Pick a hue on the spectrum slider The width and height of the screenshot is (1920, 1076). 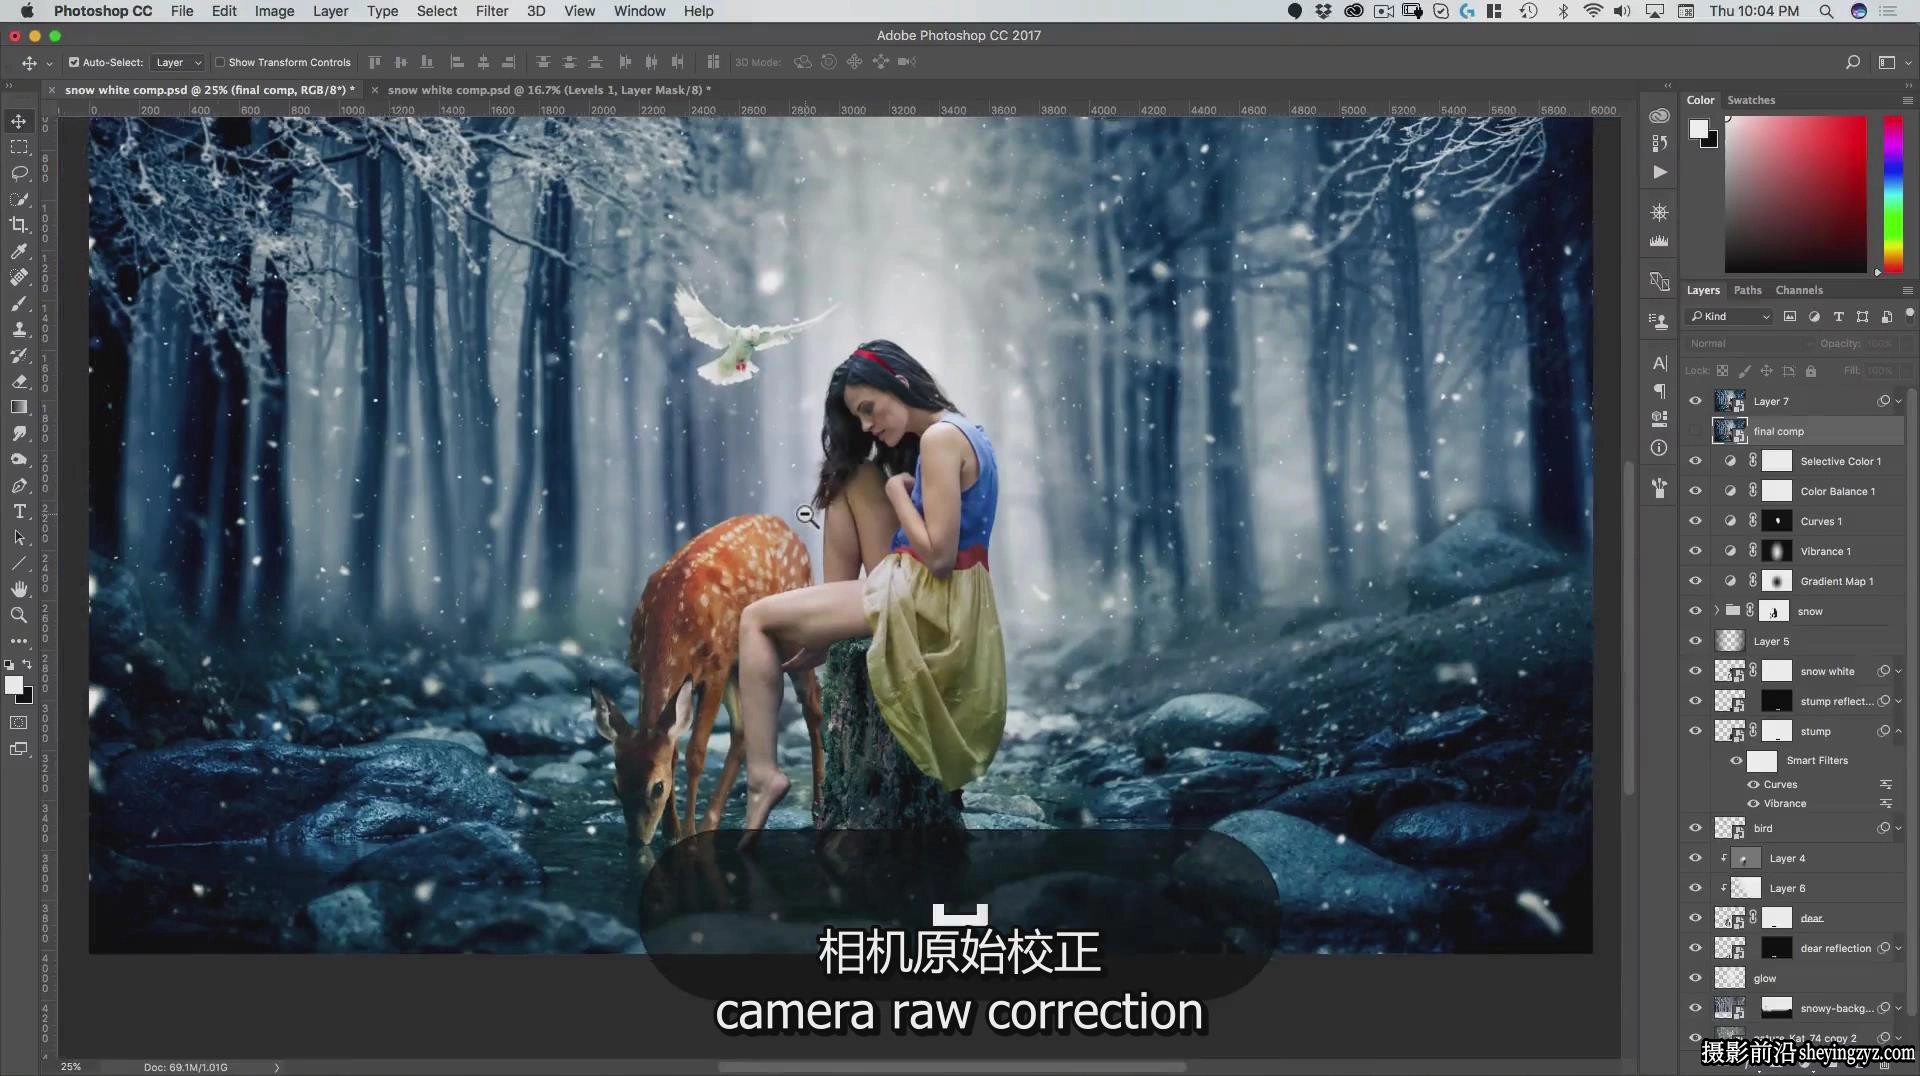pos(1893,194)
